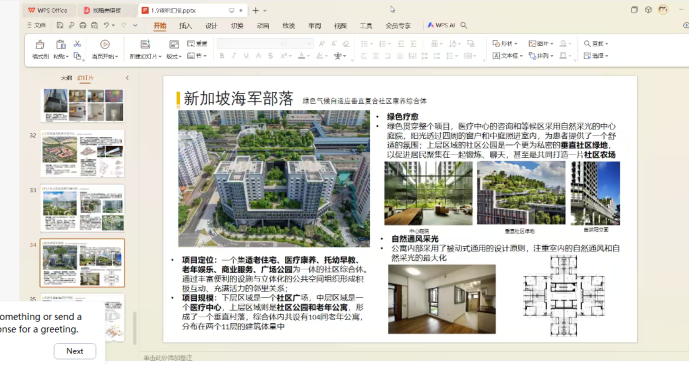Click the save icon in quick access toolbar
Viewport: 689px width, 366px height.
coord(60,25)
